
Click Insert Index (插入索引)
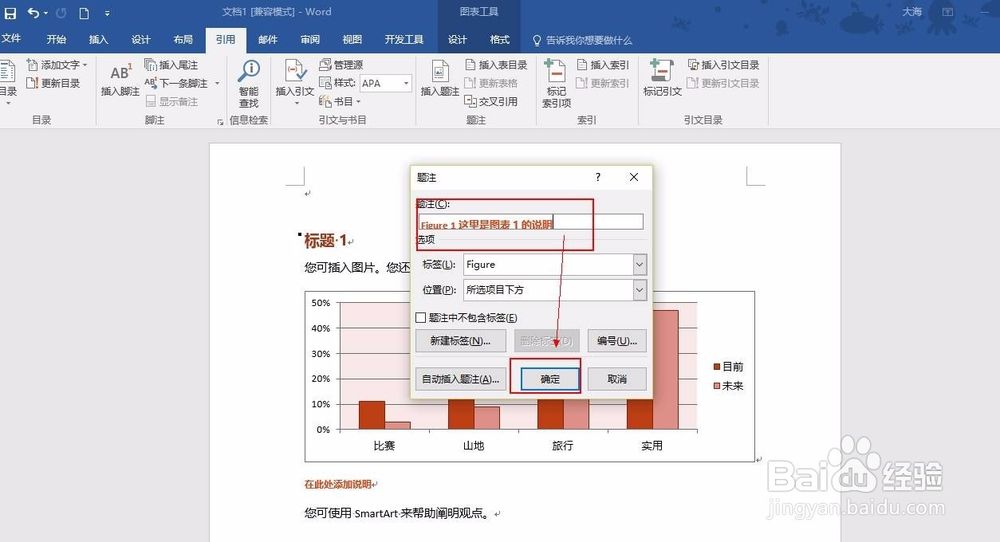603,65
